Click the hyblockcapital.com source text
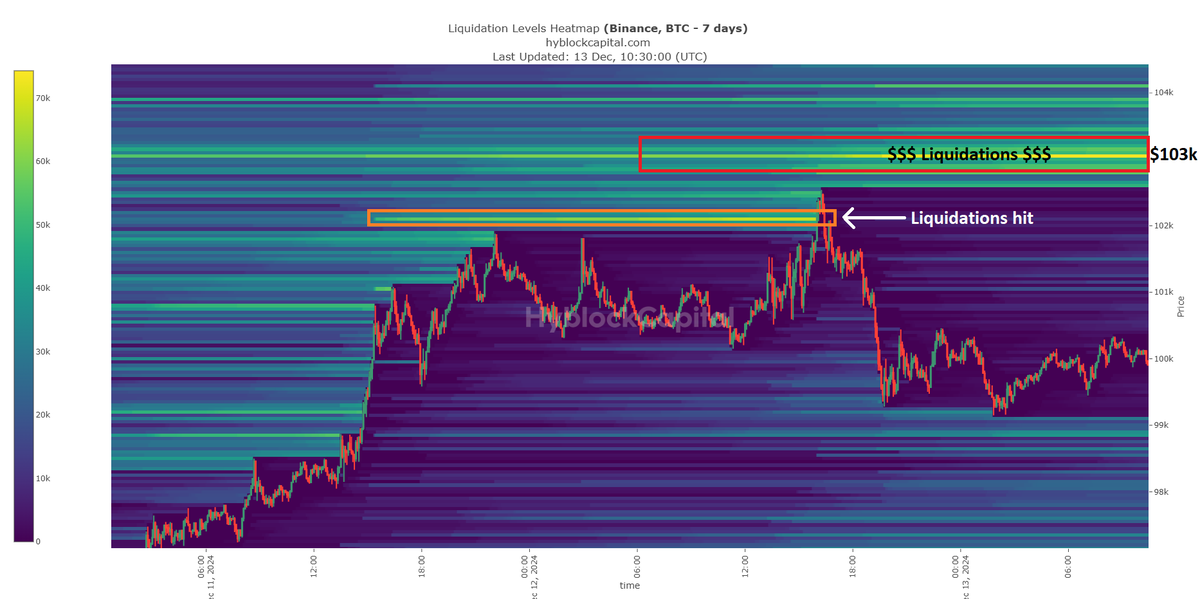Screen dimensions: 1200x599 (x=598, y=42)
